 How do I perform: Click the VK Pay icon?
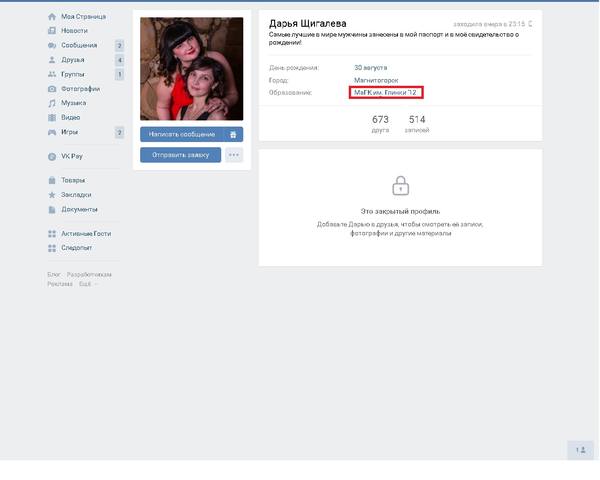tap(52, 157)
